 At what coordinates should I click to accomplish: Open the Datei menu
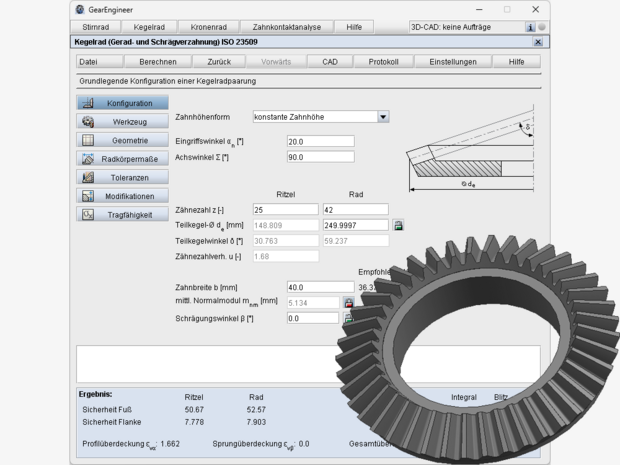tap(99, 62)
